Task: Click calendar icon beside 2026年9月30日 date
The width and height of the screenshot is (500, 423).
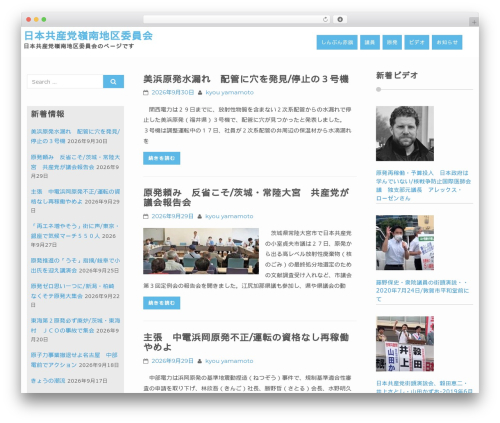Action: coord(146,93)
